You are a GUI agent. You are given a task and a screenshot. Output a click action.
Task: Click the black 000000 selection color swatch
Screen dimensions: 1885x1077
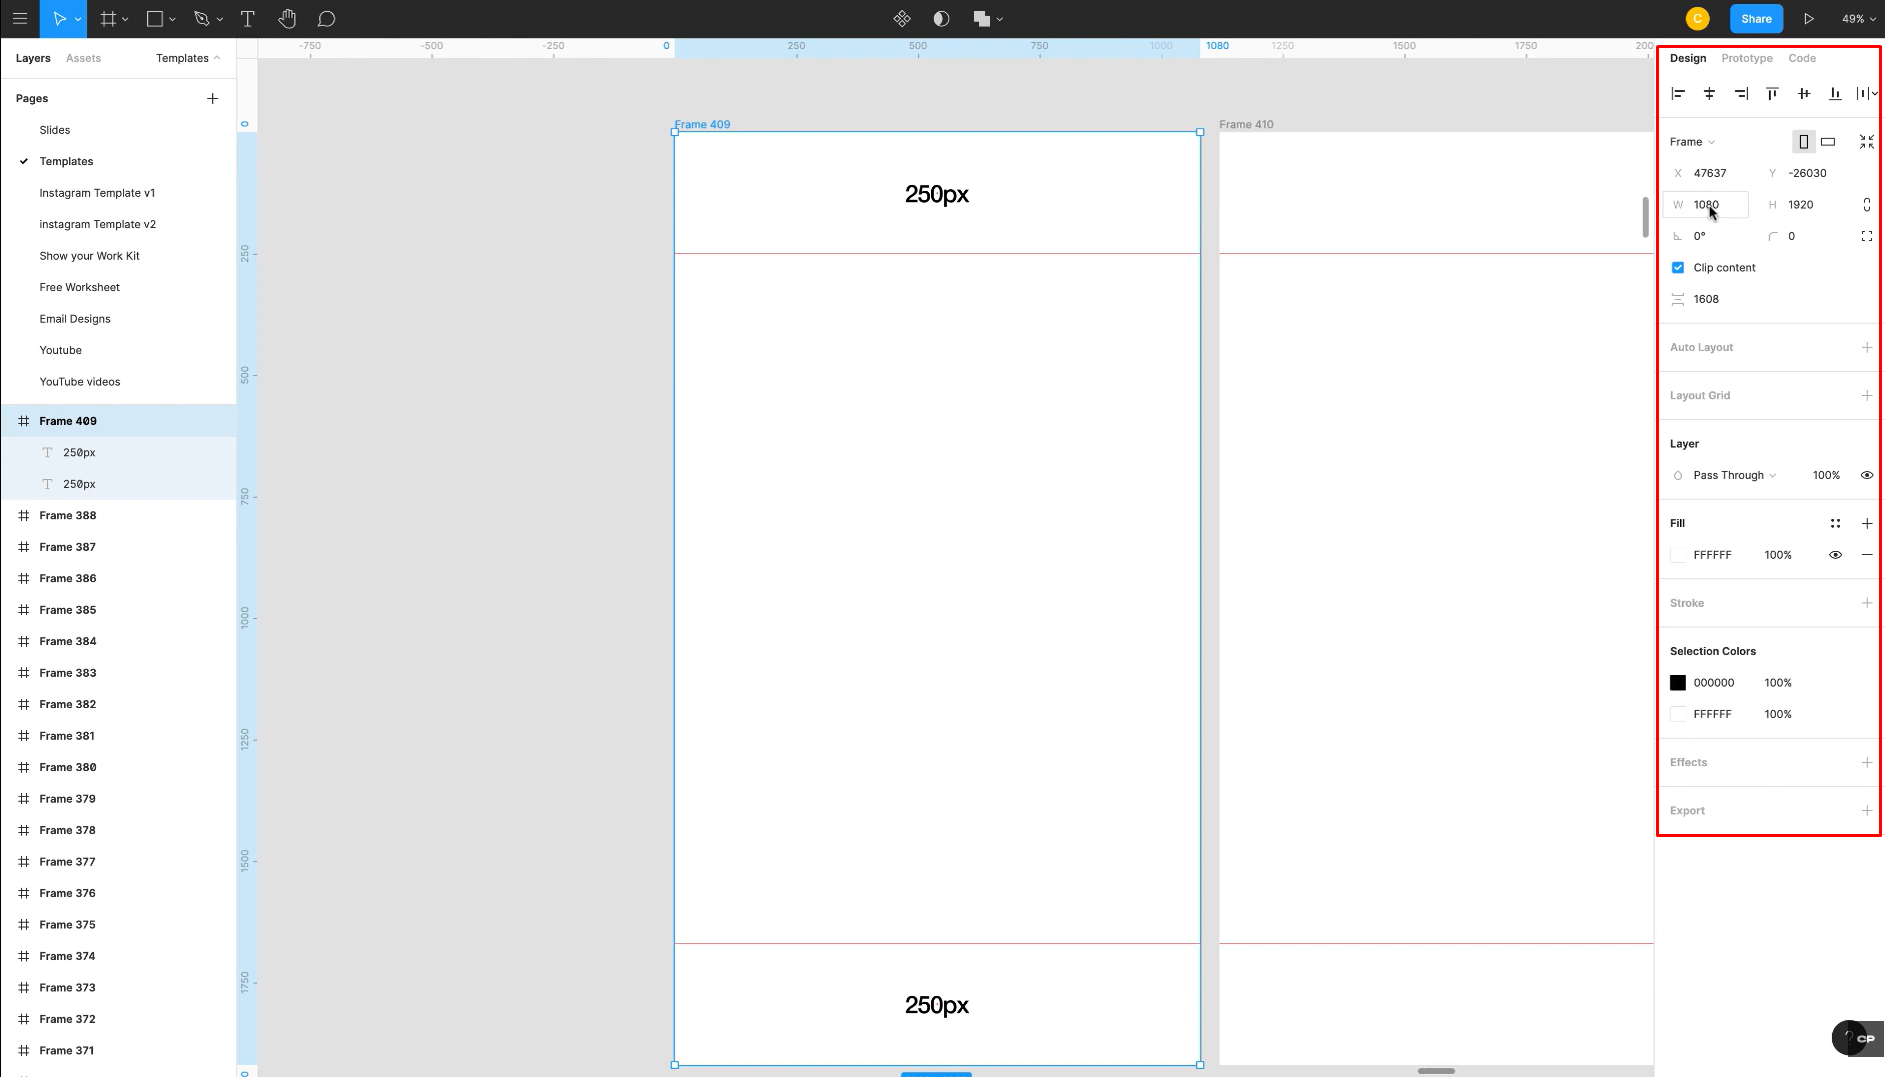(x=1678, y=682)
